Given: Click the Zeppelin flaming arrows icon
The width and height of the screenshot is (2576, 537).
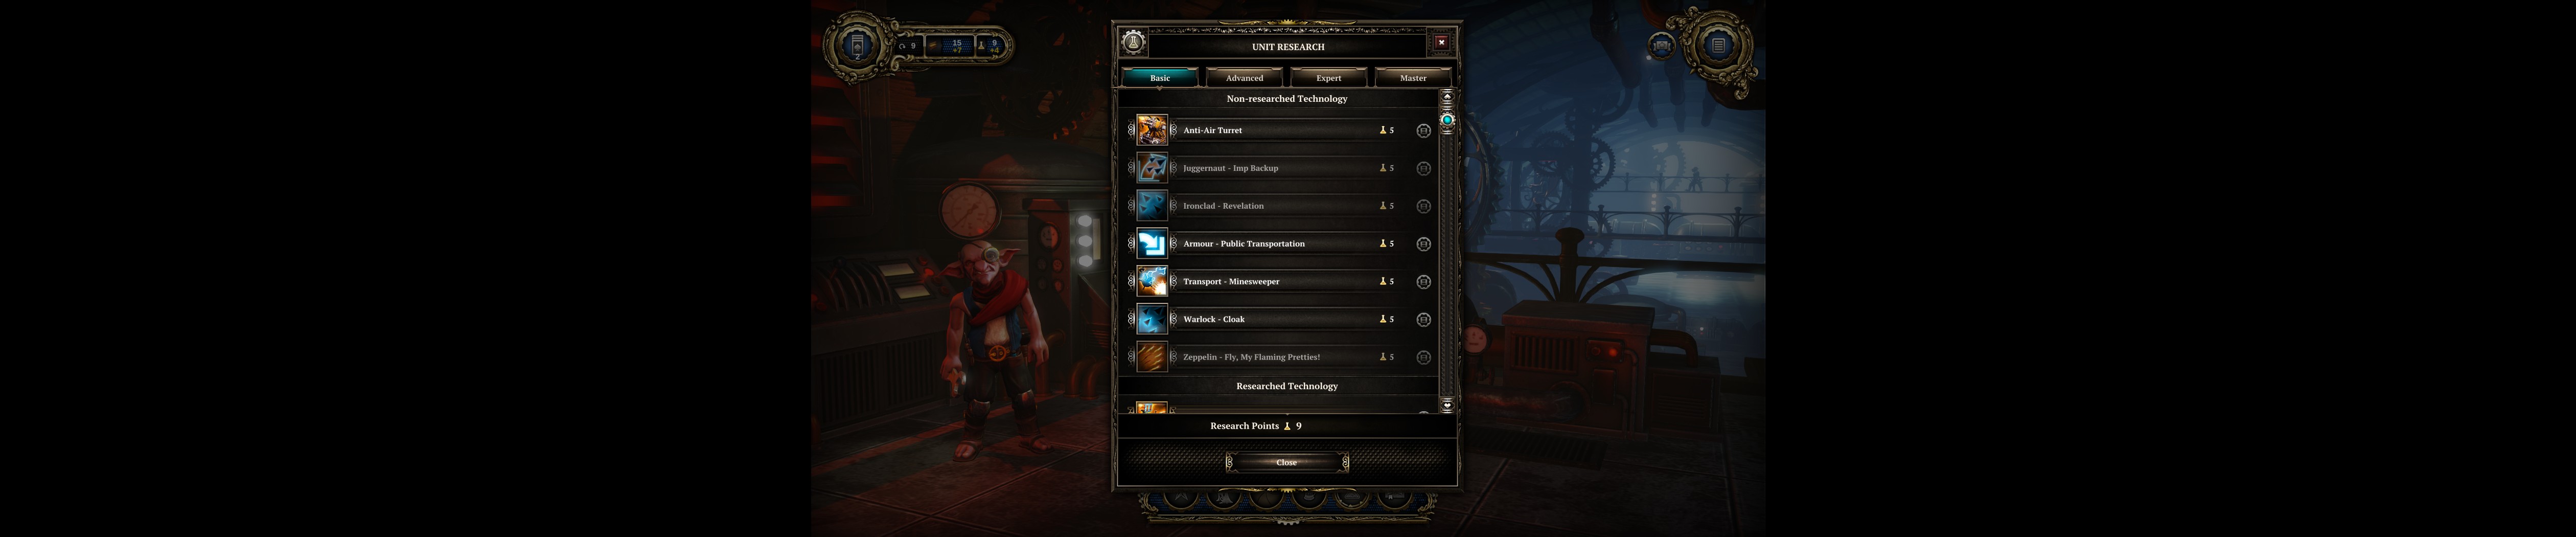Looking at the screenshot, I should tap(1152, 357).
